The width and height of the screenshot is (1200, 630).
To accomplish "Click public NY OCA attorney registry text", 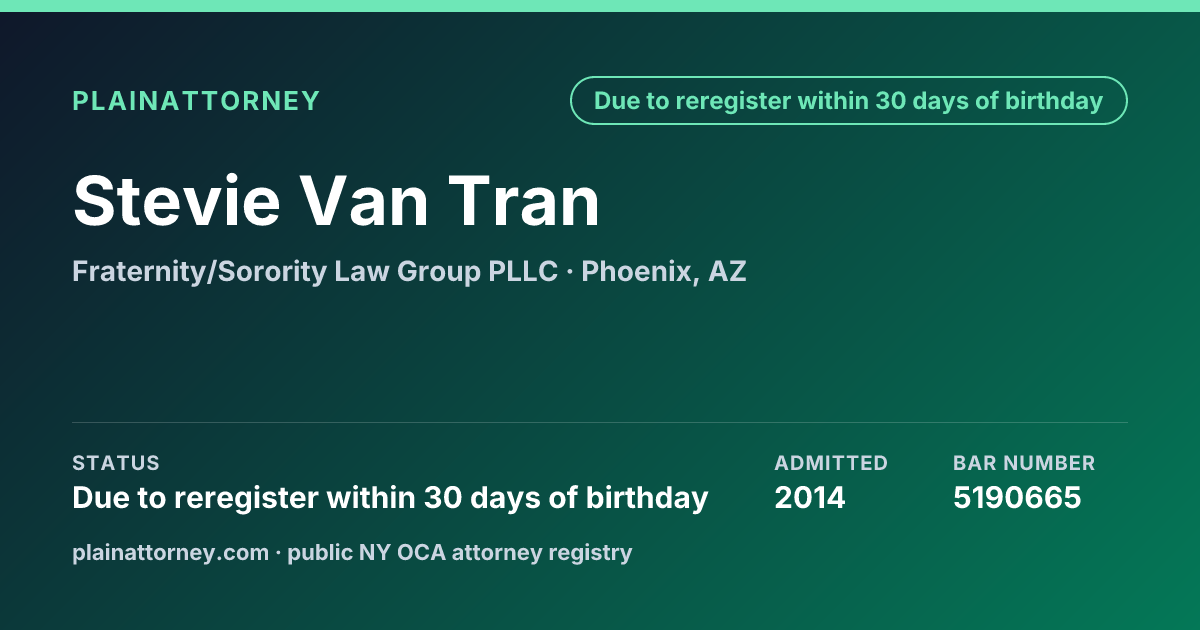I will 460,552.
